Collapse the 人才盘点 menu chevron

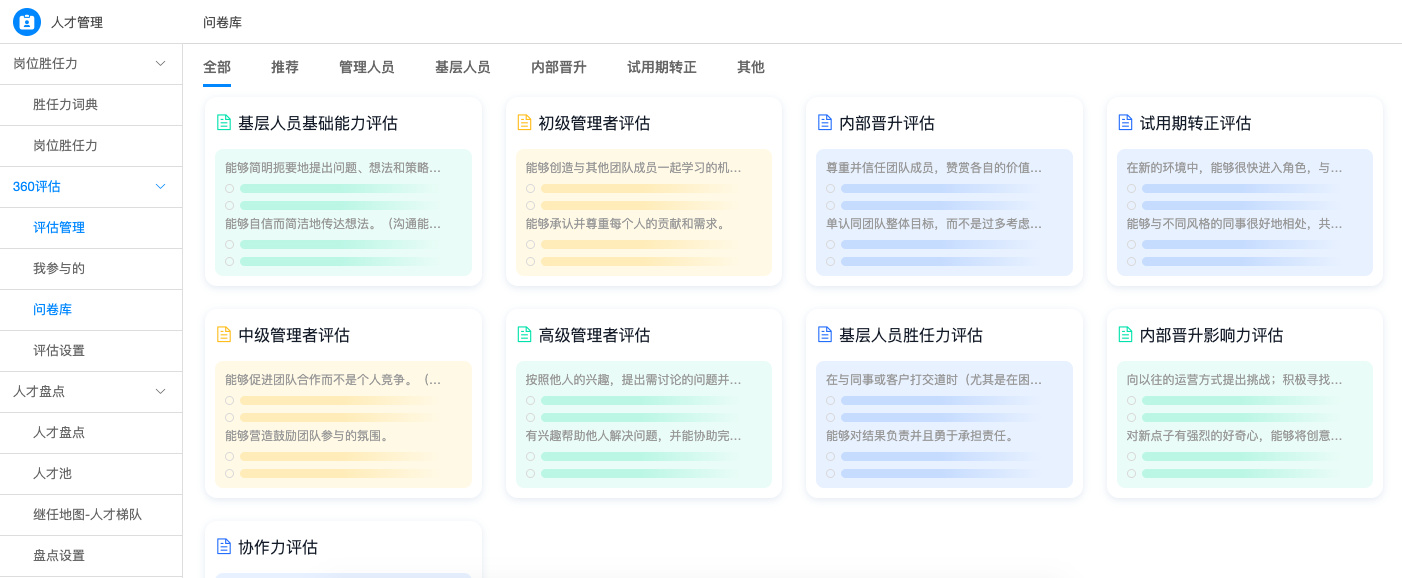[x=160, y=391]
